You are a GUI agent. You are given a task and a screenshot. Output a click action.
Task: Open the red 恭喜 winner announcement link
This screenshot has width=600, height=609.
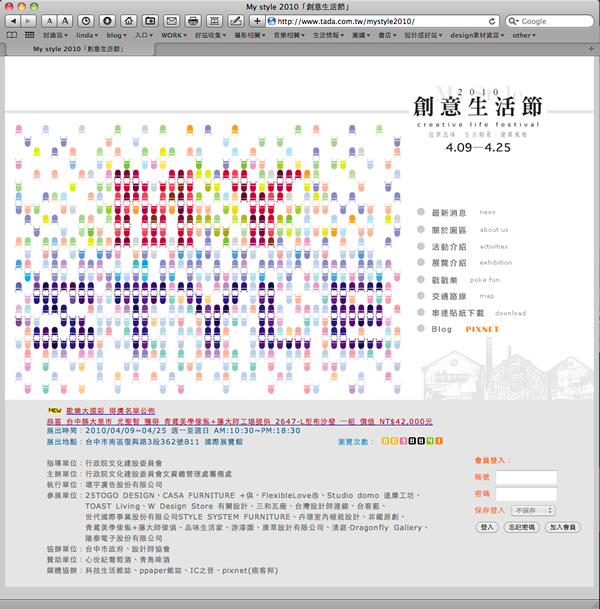click(240, 421)
